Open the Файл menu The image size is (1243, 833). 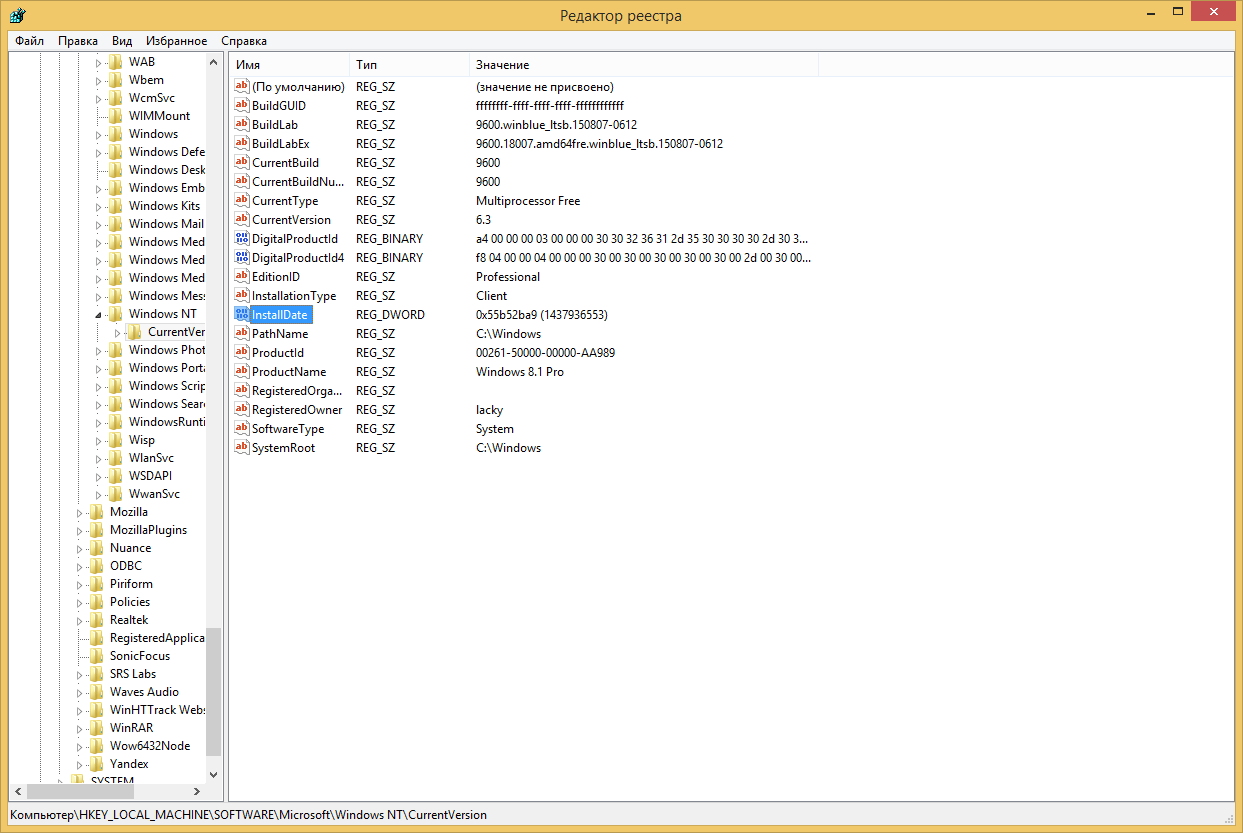pos(30,41)
